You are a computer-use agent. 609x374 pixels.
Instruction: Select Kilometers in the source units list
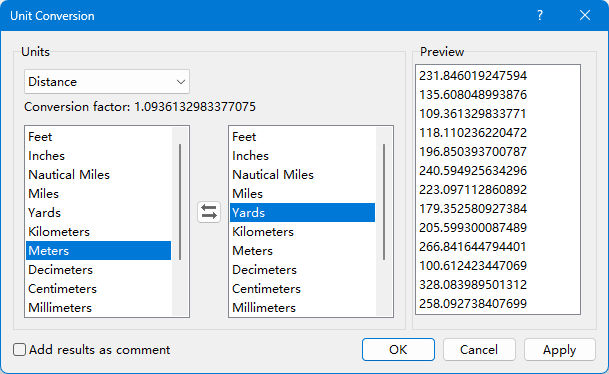click(x=99, y=232)
